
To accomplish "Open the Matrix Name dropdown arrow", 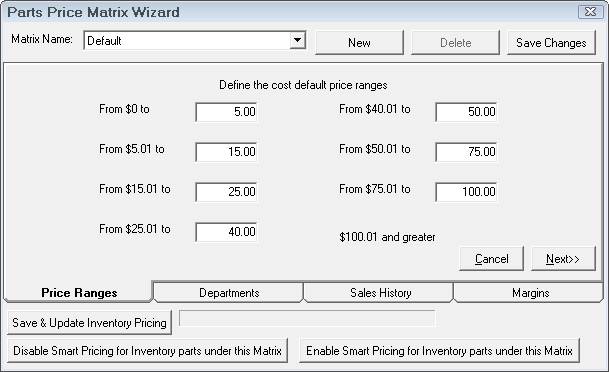I will (298, 40).
